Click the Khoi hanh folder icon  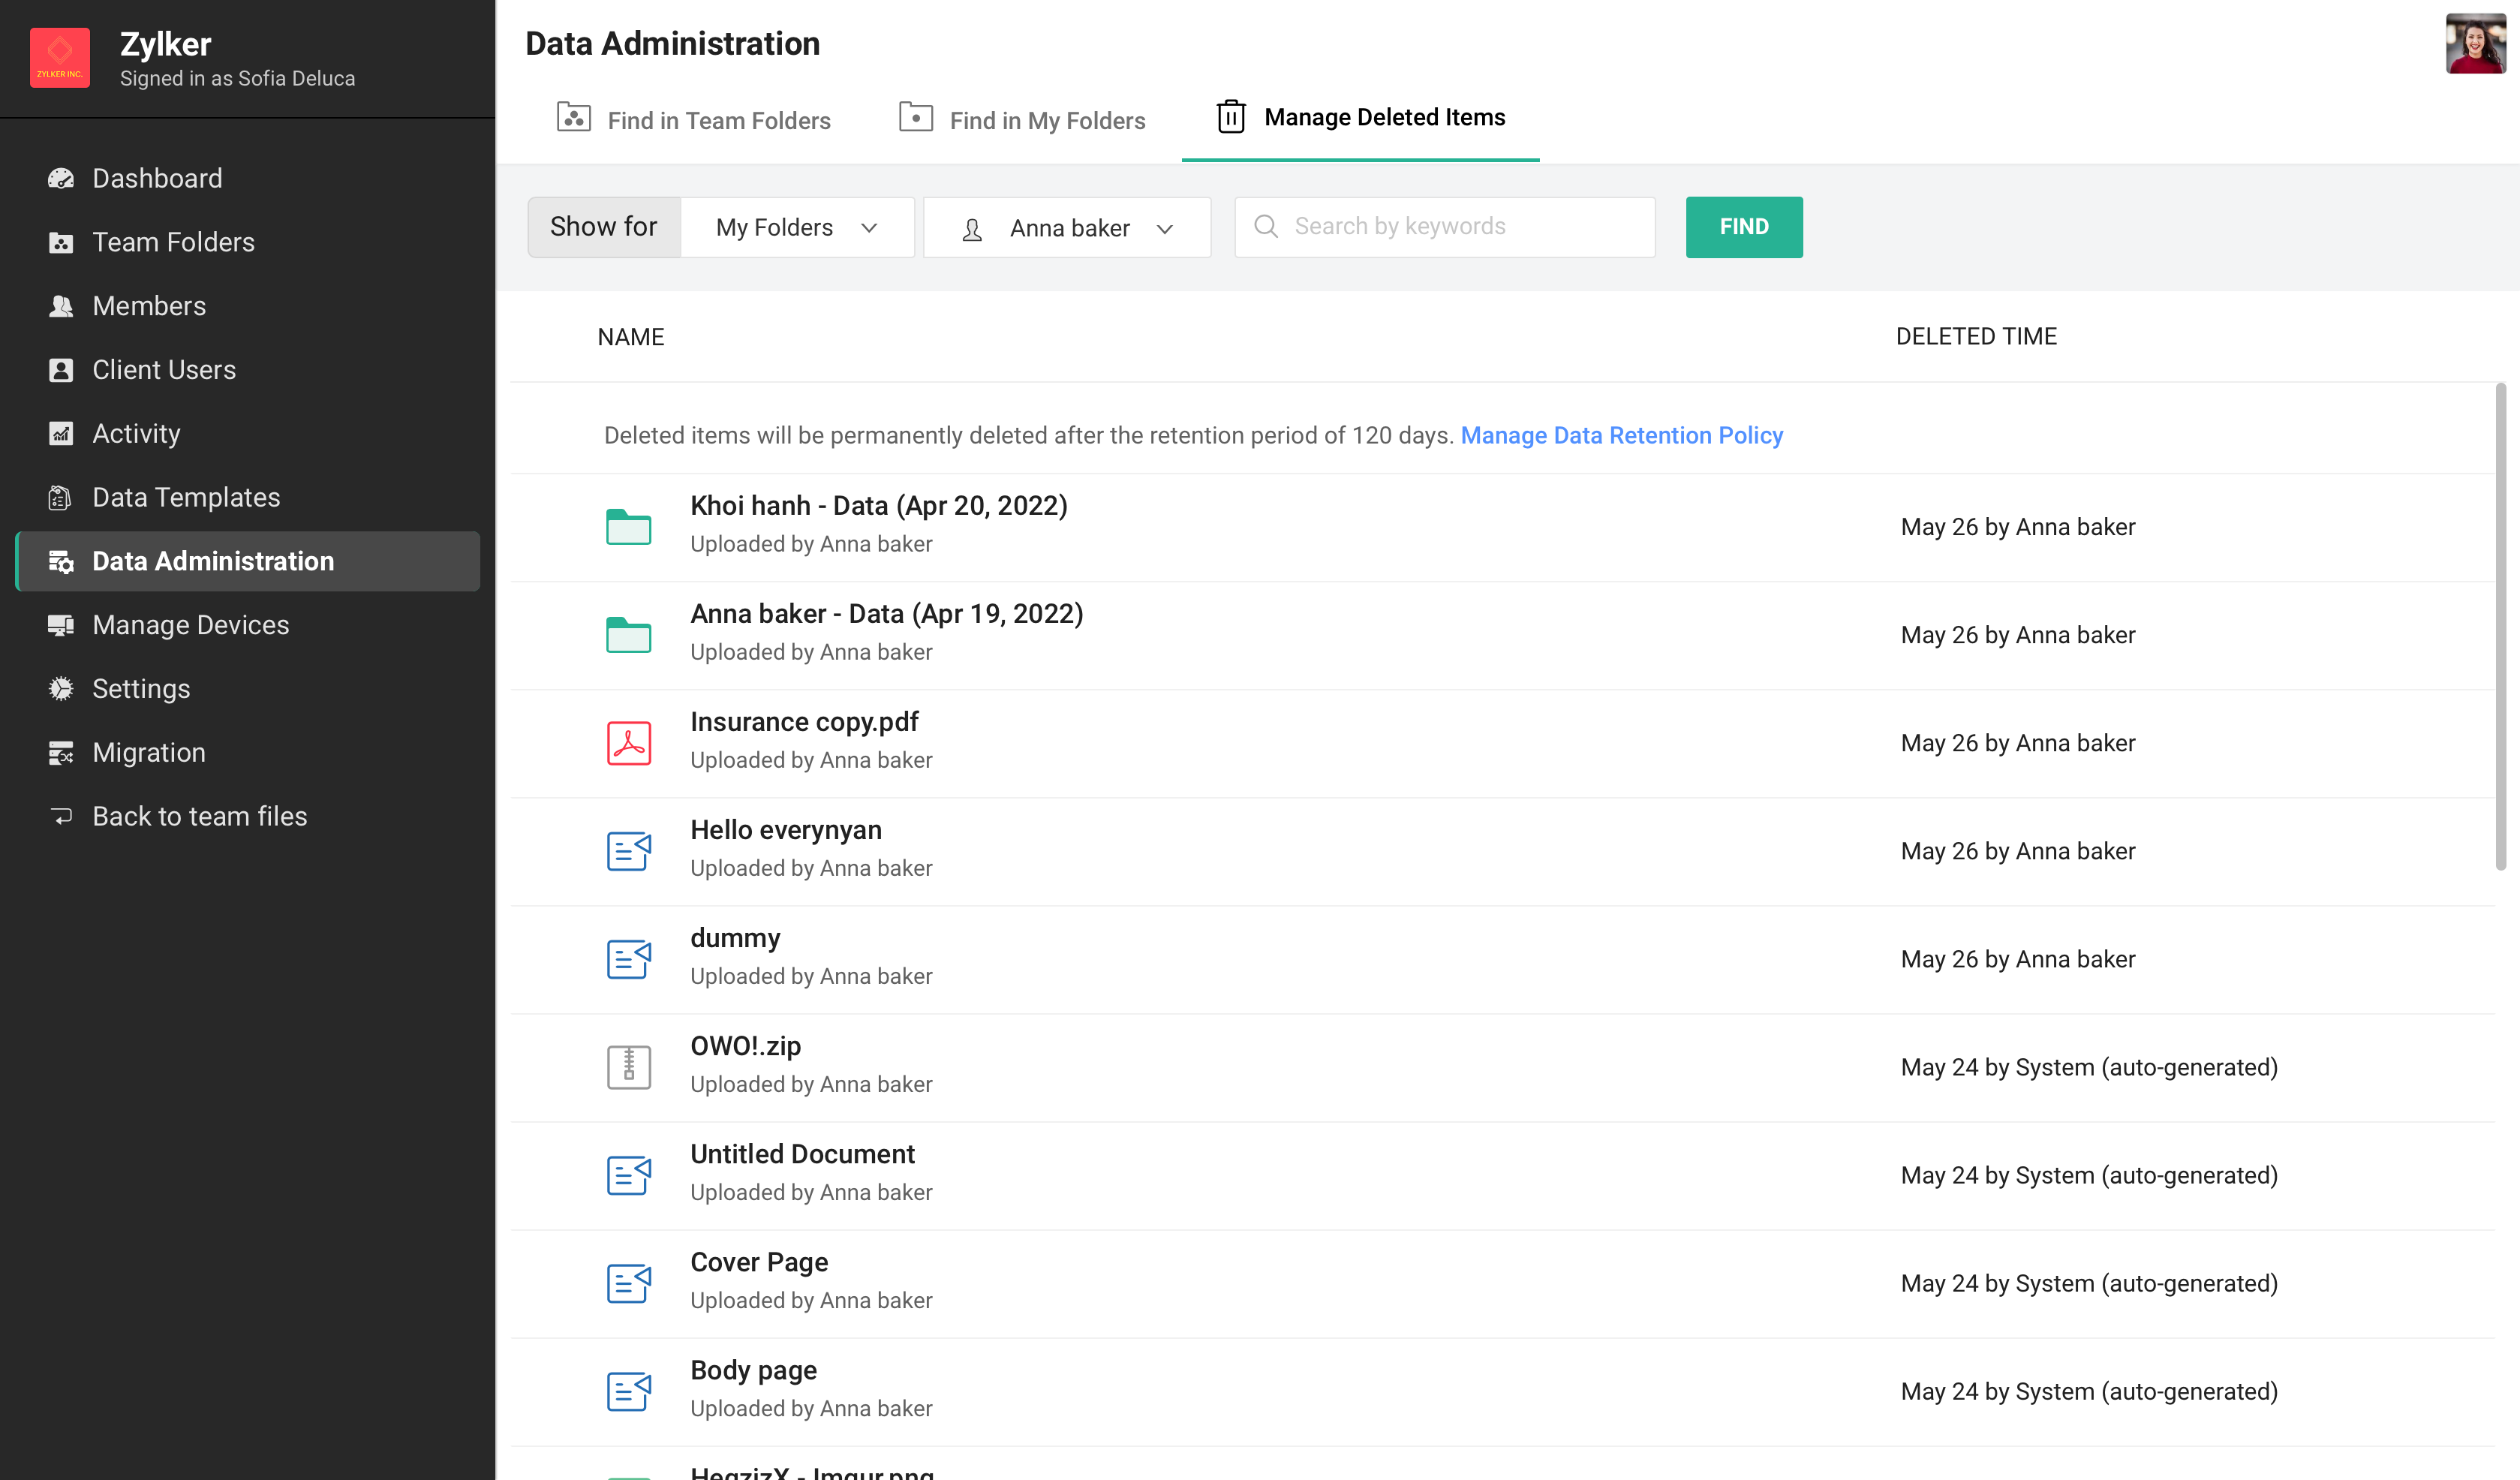[628, 526]
